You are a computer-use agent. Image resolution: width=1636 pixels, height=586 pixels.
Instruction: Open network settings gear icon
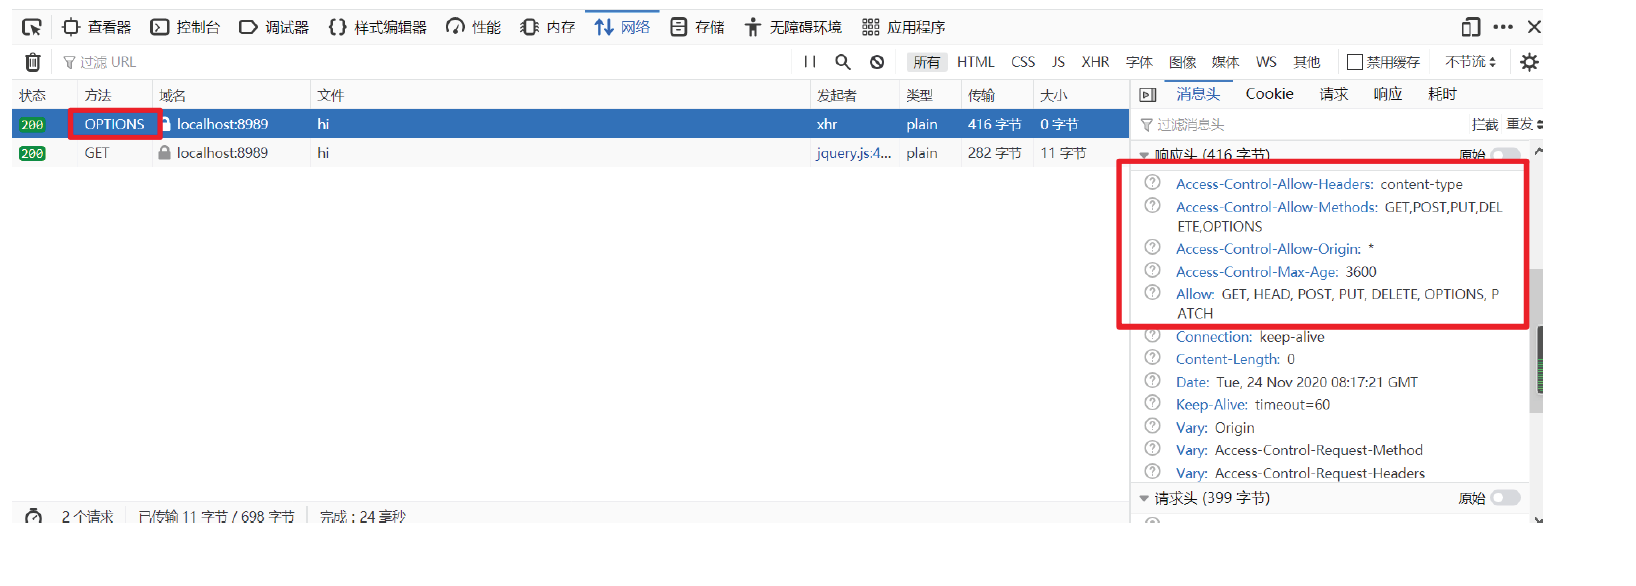point(1529,62)
